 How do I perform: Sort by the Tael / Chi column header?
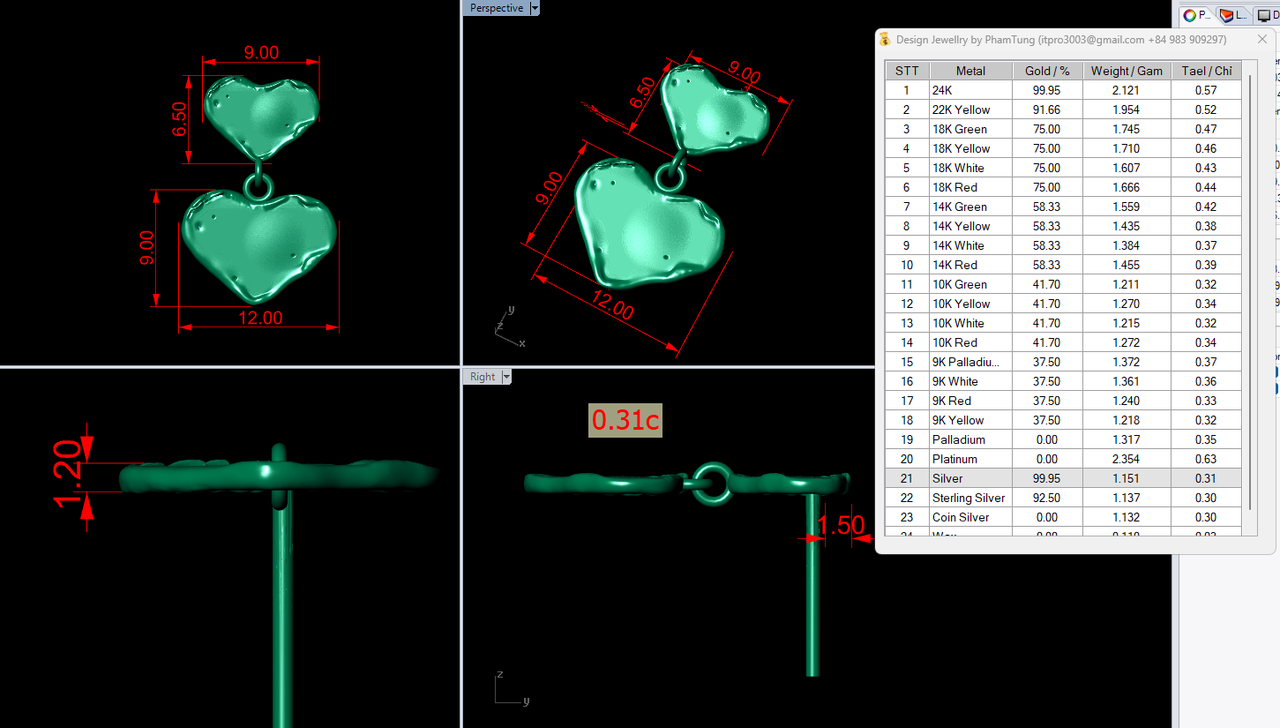coord(1206,71)
